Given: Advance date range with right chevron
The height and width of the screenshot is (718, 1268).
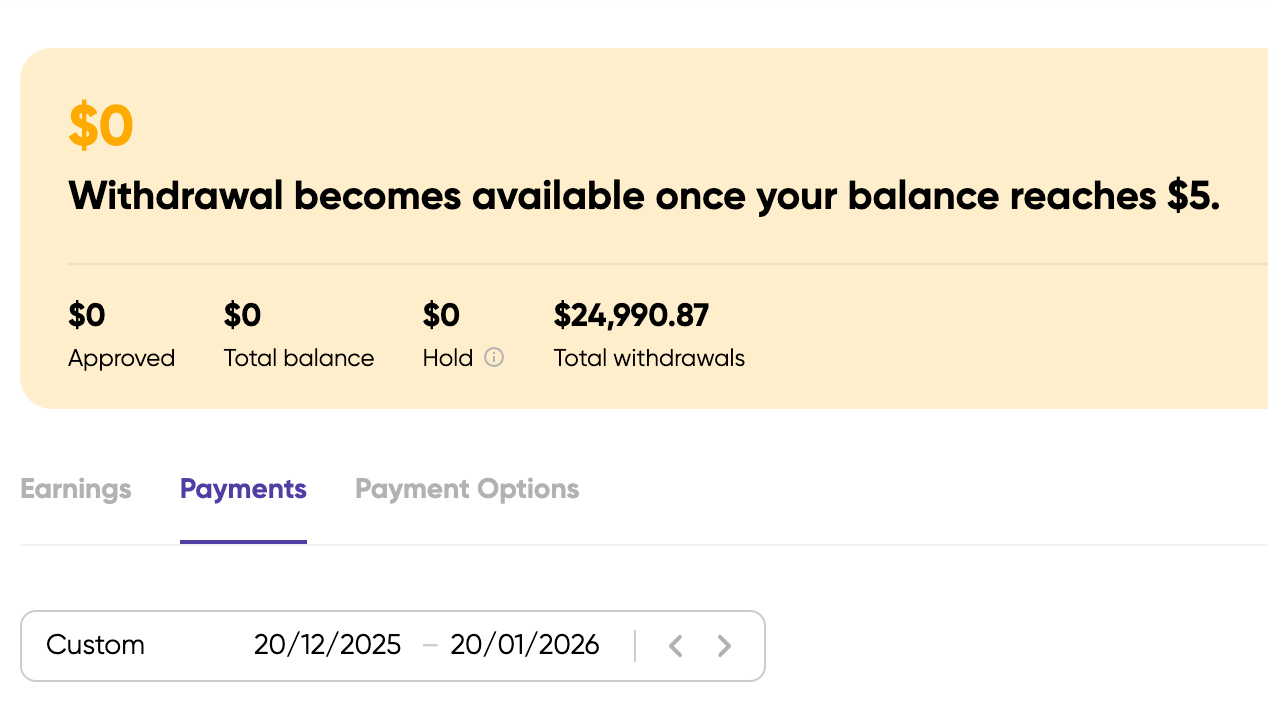Looking at the screenshot, I should [x=725, y=646].
